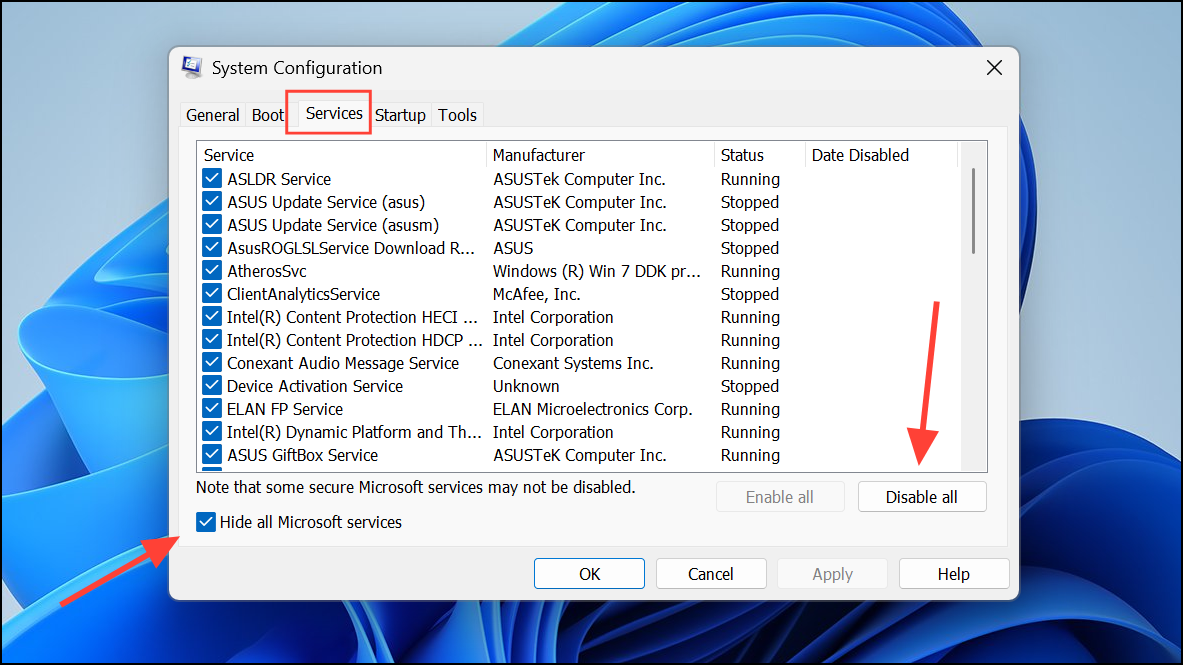Click the Disable all button
The height and width of the screenshot is (665, 1183).
point(922,497)
